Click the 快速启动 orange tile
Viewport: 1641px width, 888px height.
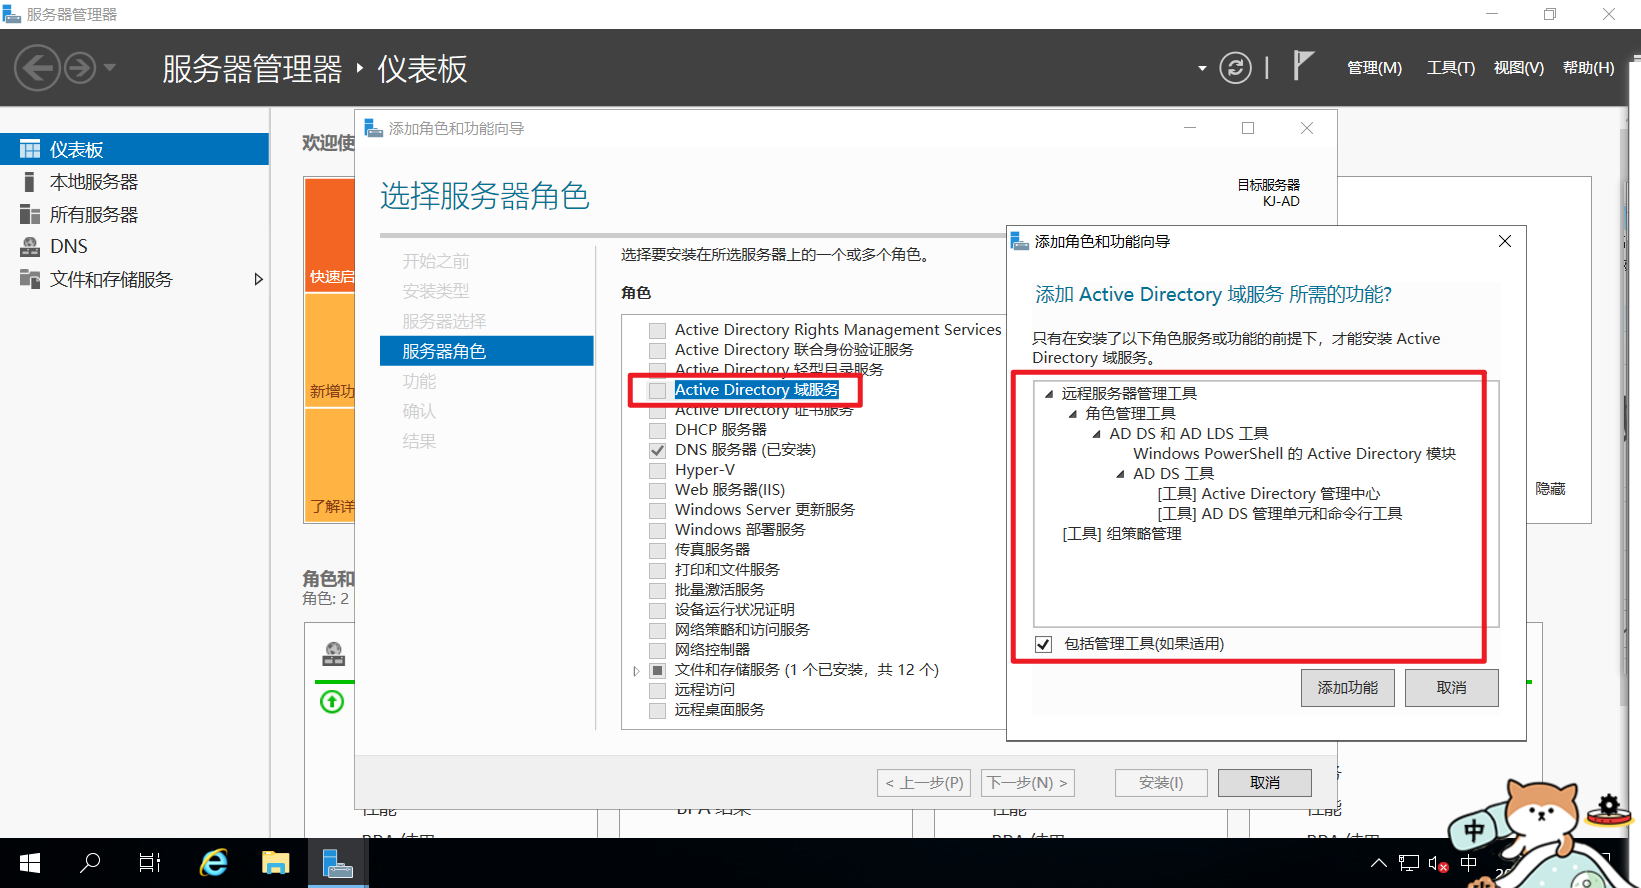point(330,236)
